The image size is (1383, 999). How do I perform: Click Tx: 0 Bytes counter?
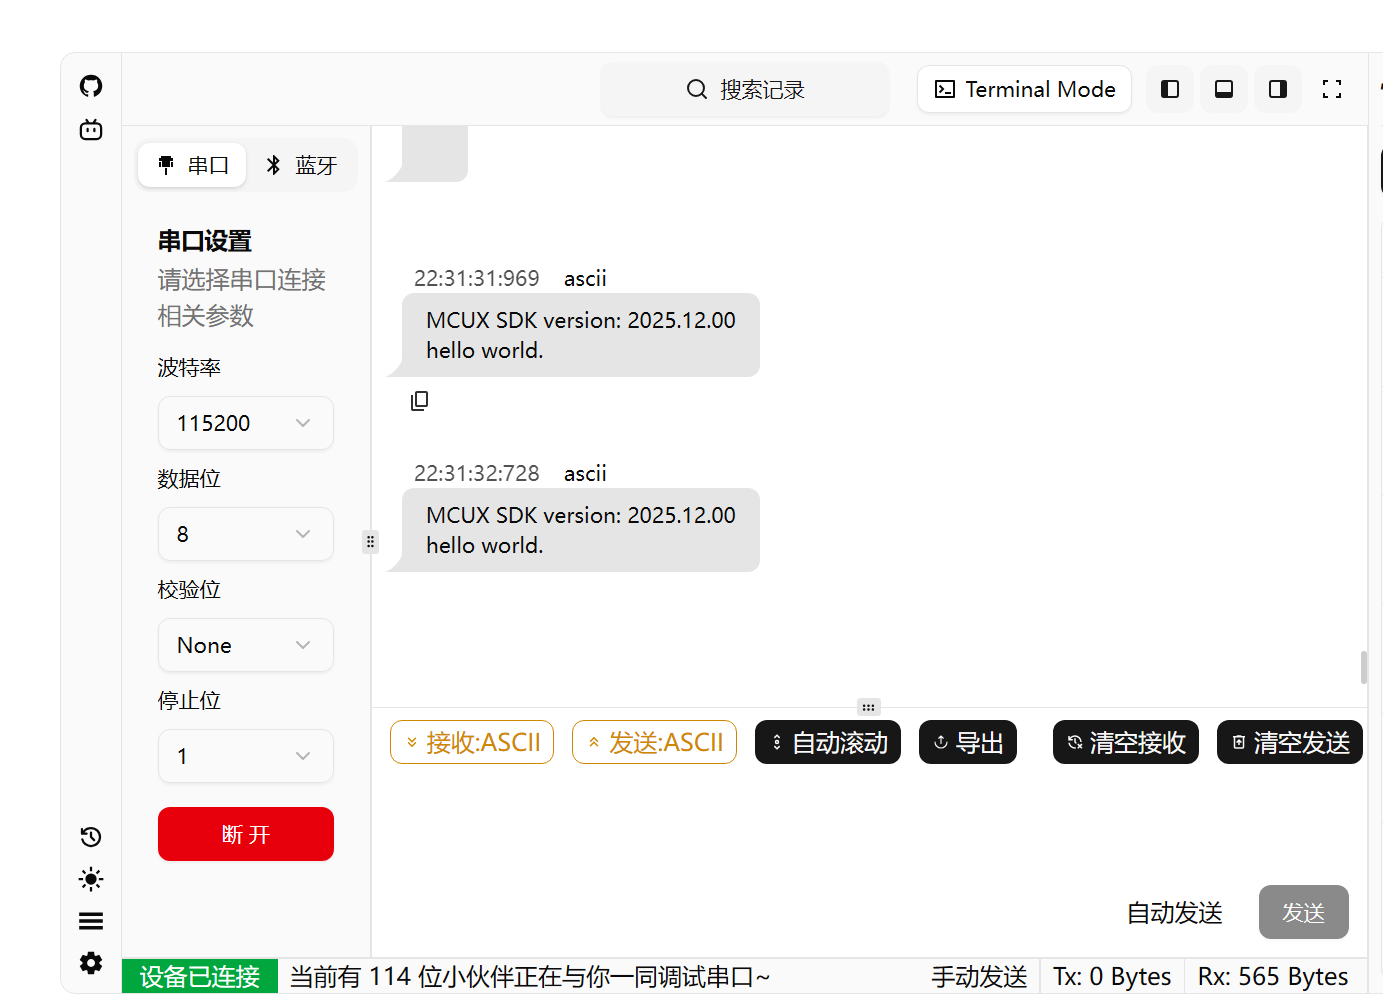pos(1112,977)
